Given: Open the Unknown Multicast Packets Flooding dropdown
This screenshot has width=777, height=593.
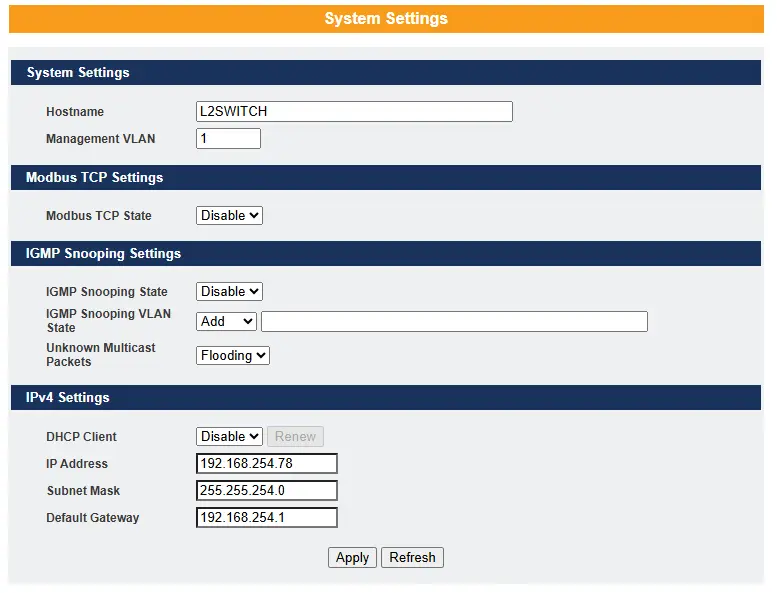Looking at the screenshot, I should (233, 355).
